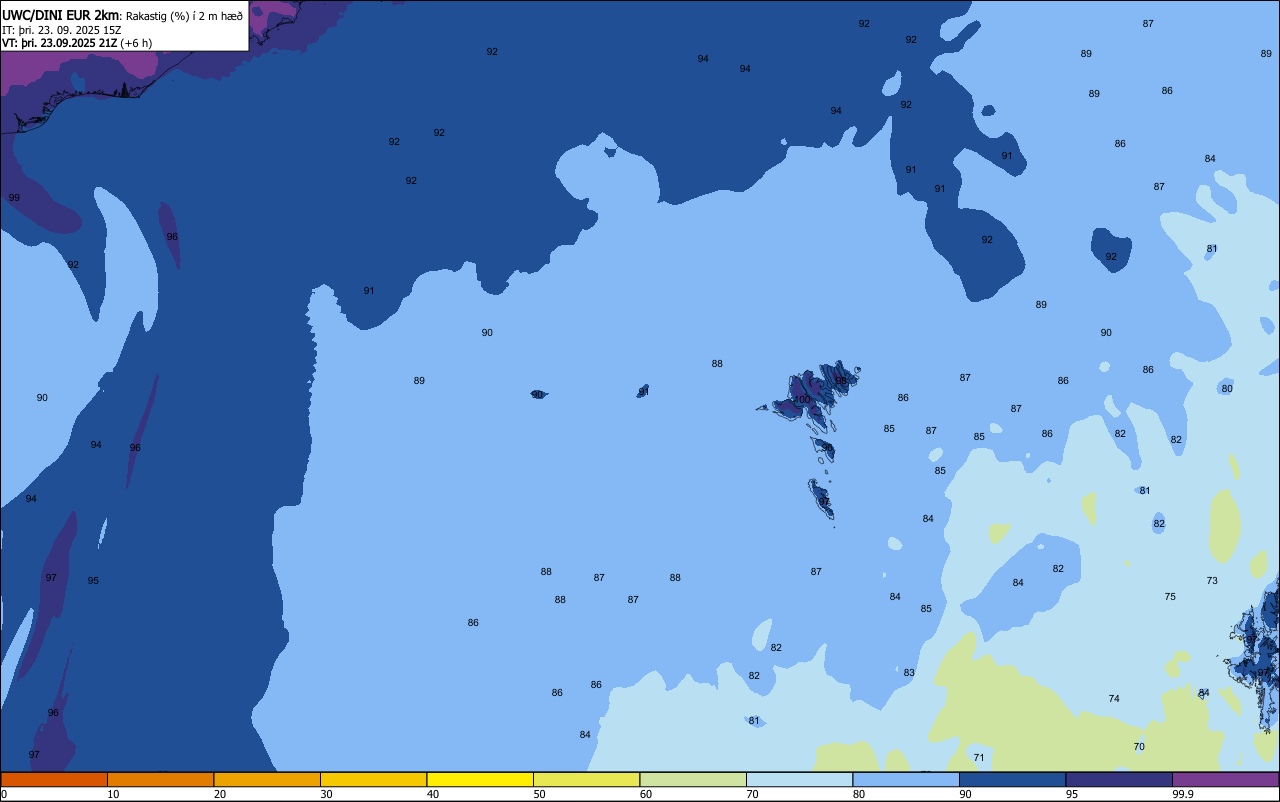Select the 80–90 light blue legend swatch

coord(906,779)
